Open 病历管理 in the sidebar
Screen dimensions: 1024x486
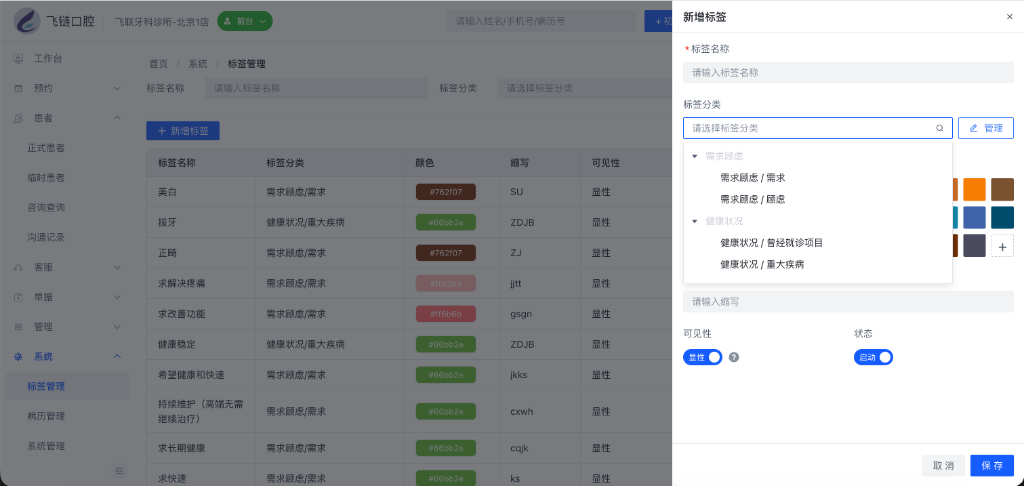[x=46, y=416]
